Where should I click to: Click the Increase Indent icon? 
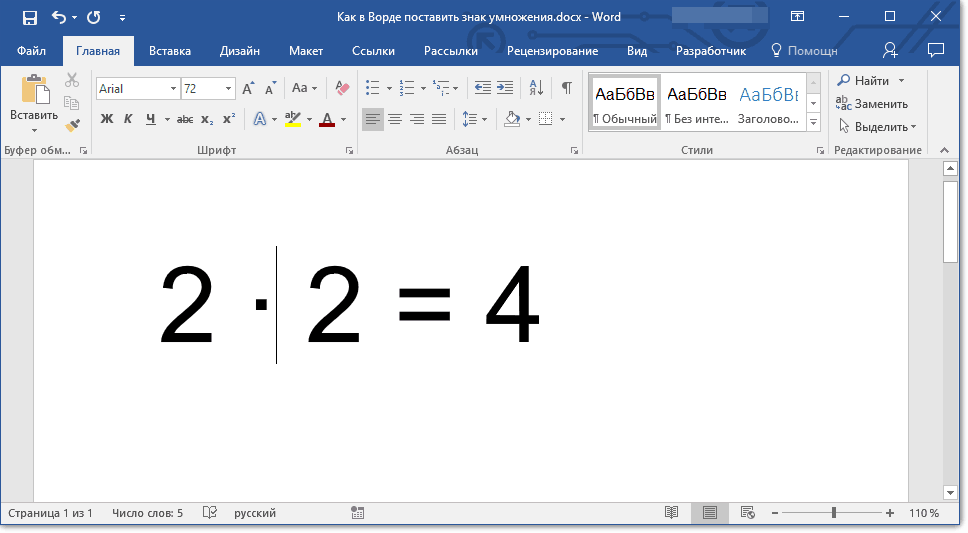coord(505,88)
